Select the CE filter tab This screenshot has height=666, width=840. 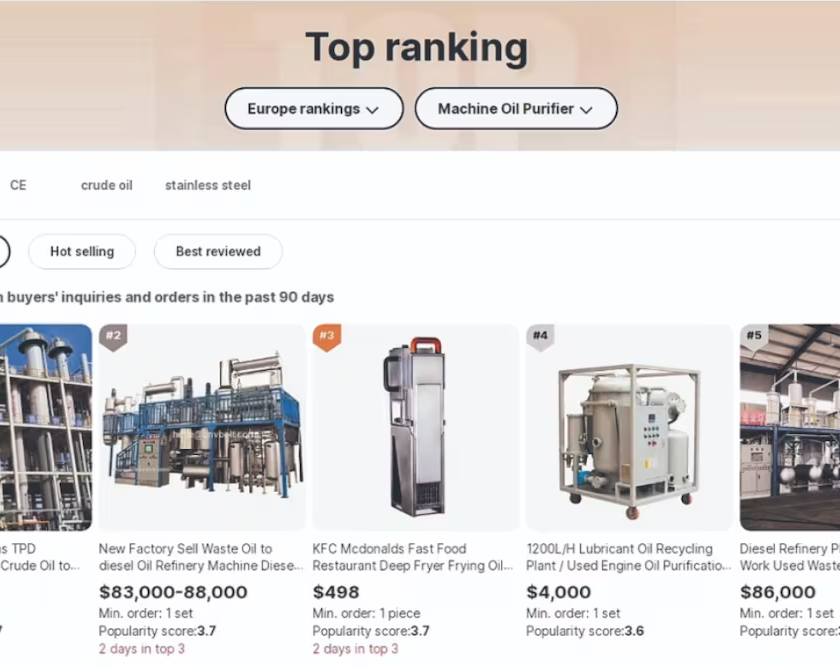[x=18, y=185]
